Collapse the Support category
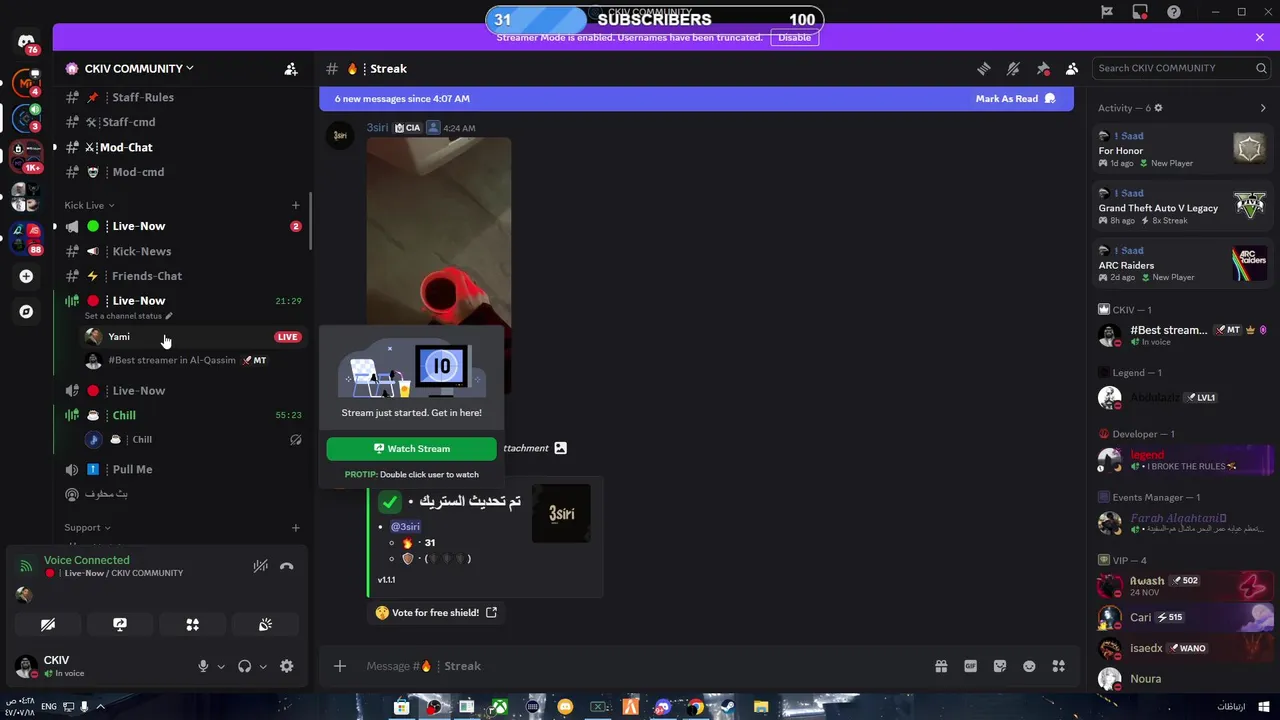The width and height of the screenshot is (1280, 720). [x=87, y=527]
